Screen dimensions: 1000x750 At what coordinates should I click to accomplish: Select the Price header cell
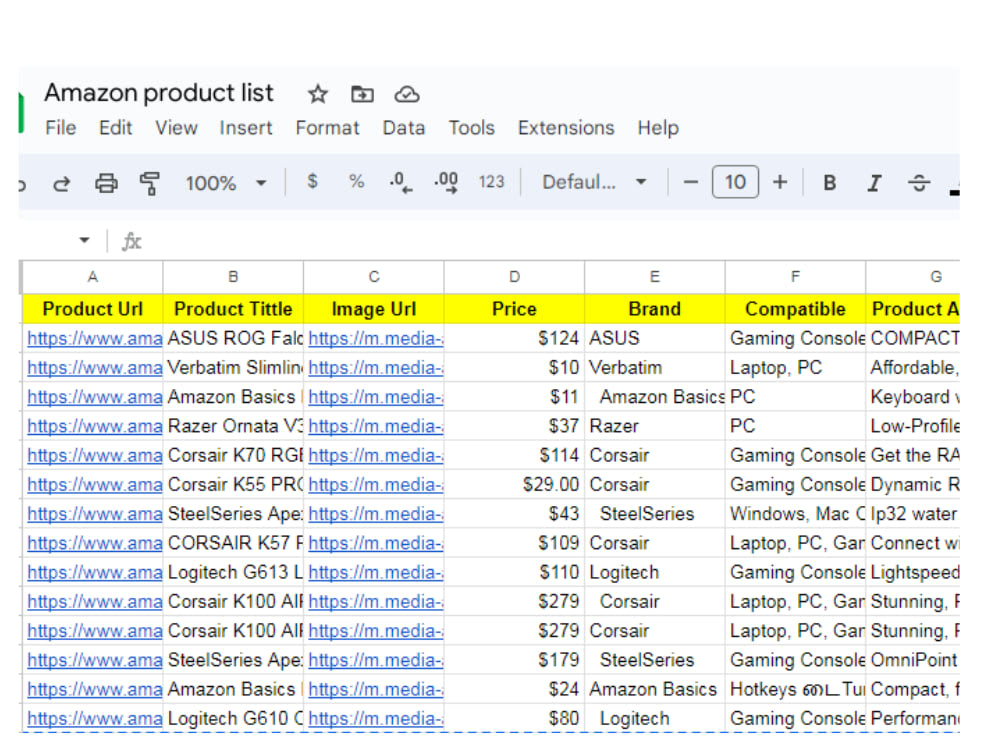click(514, 309)
